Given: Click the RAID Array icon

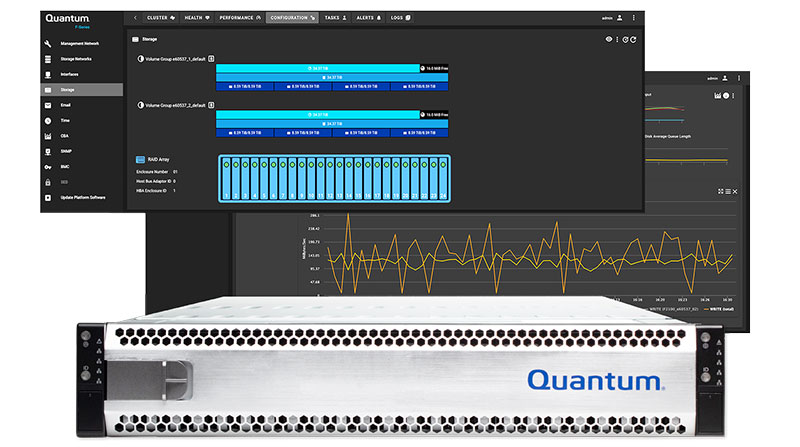Looking at the screenshot, I should (x=140, y=160).
